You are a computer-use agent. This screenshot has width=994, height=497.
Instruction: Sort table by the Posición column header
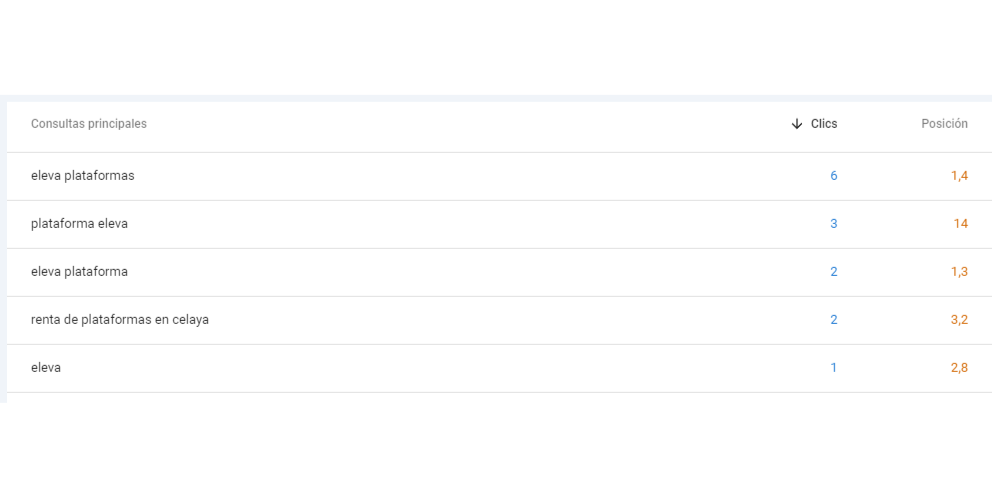click(x=944, y=124)
